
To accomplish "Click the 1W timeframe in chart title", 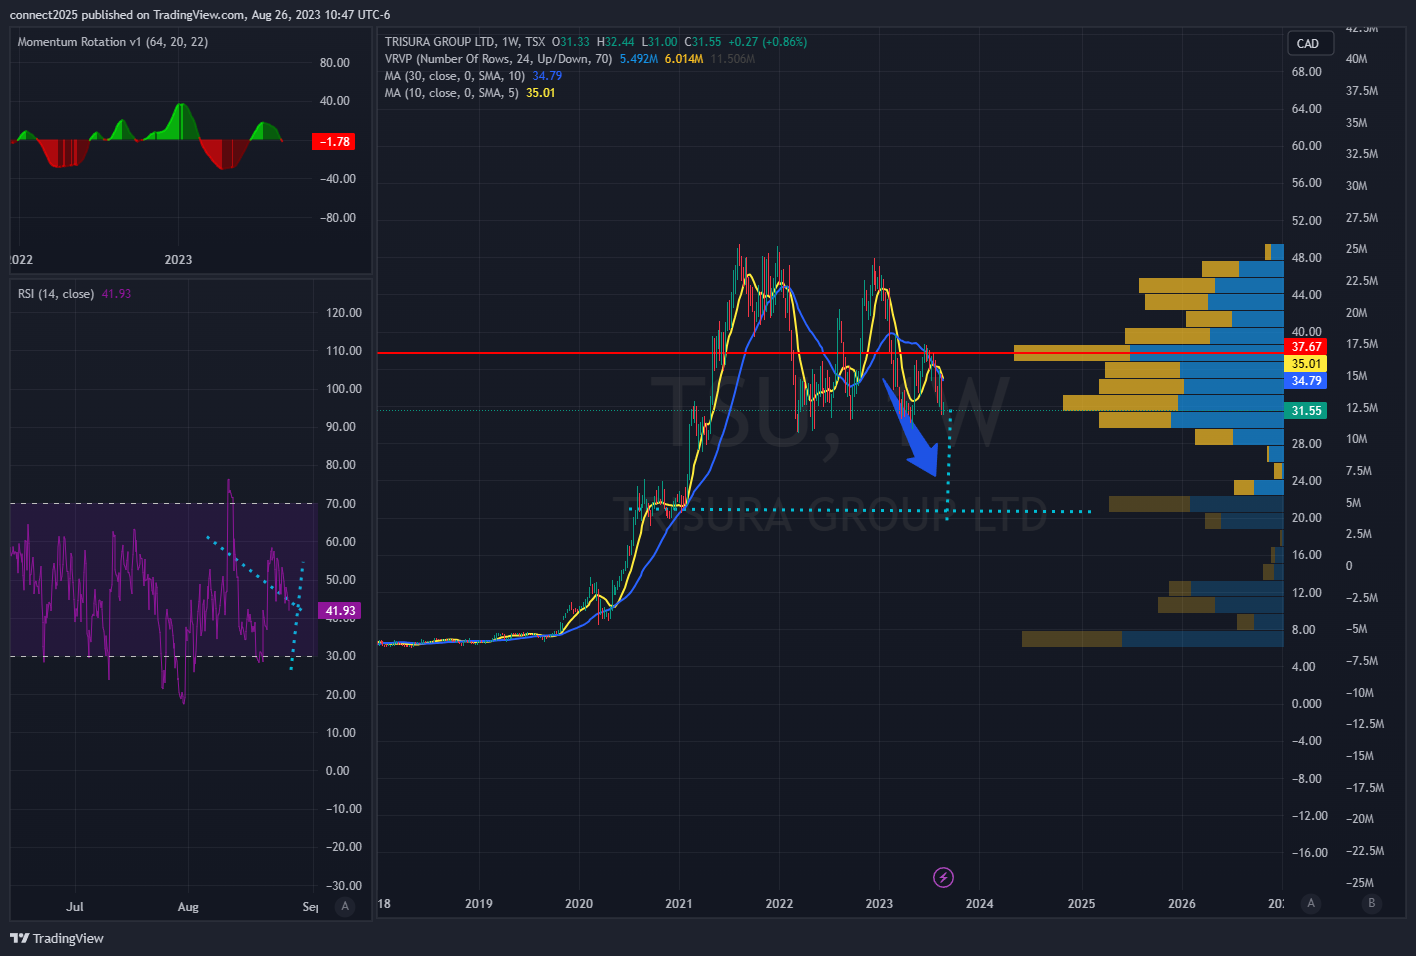I will tap(510, 42).
